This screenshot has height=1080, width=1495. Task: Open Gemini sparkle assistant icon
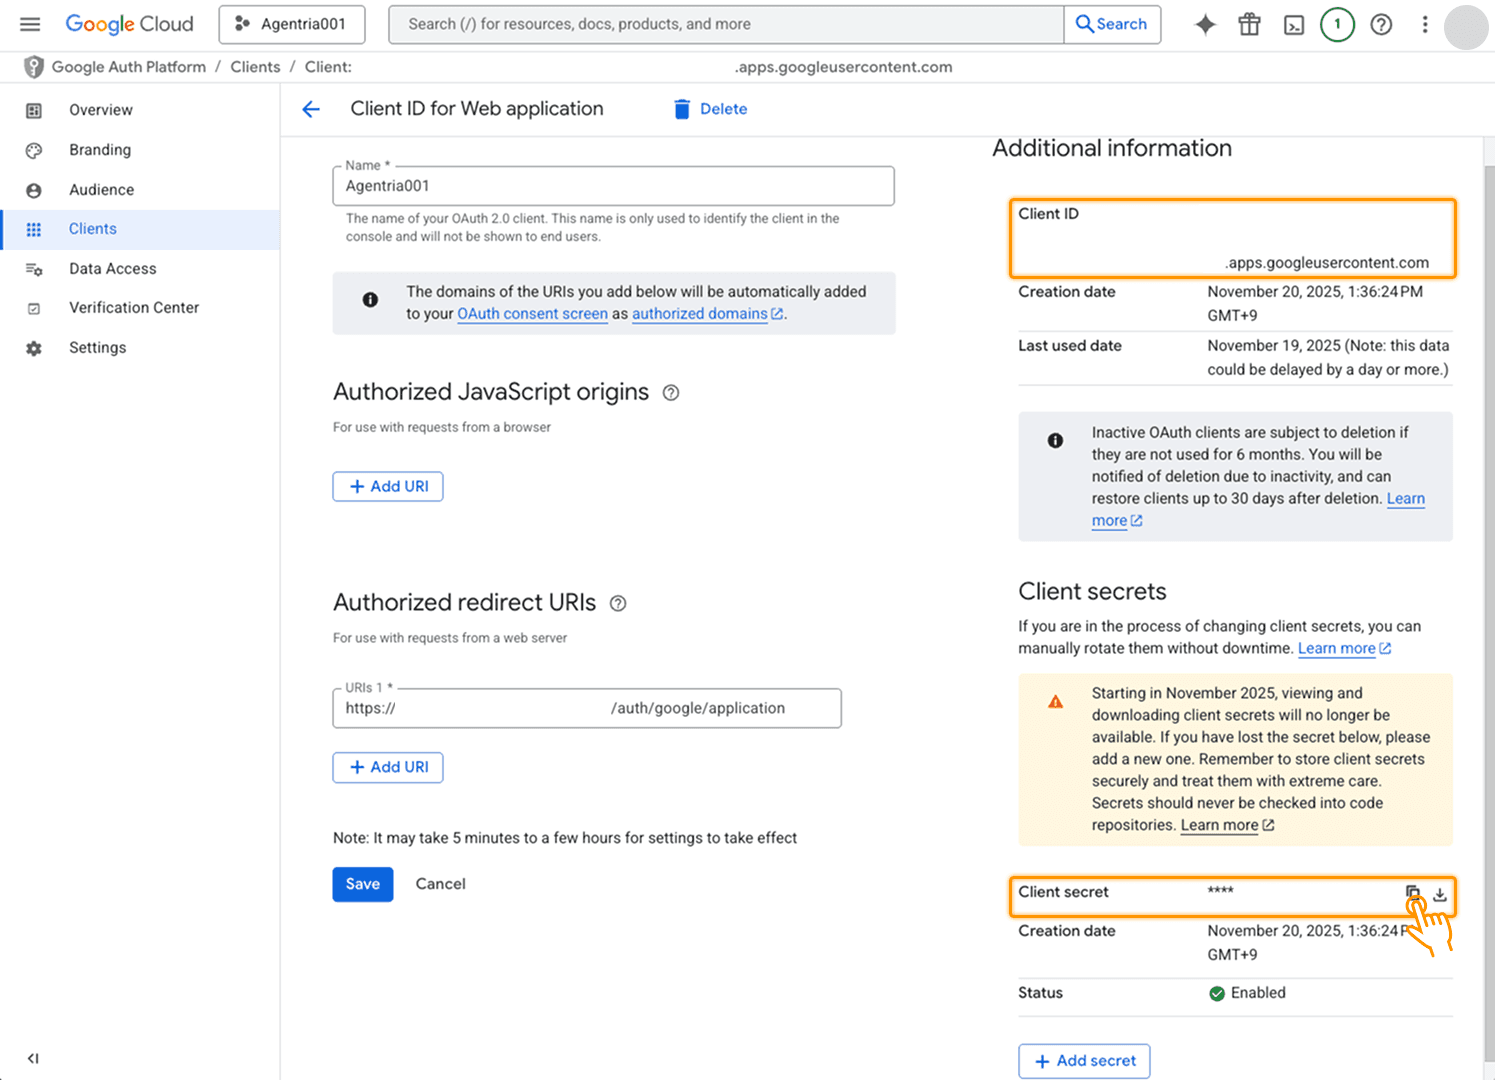pos(1206,24)
